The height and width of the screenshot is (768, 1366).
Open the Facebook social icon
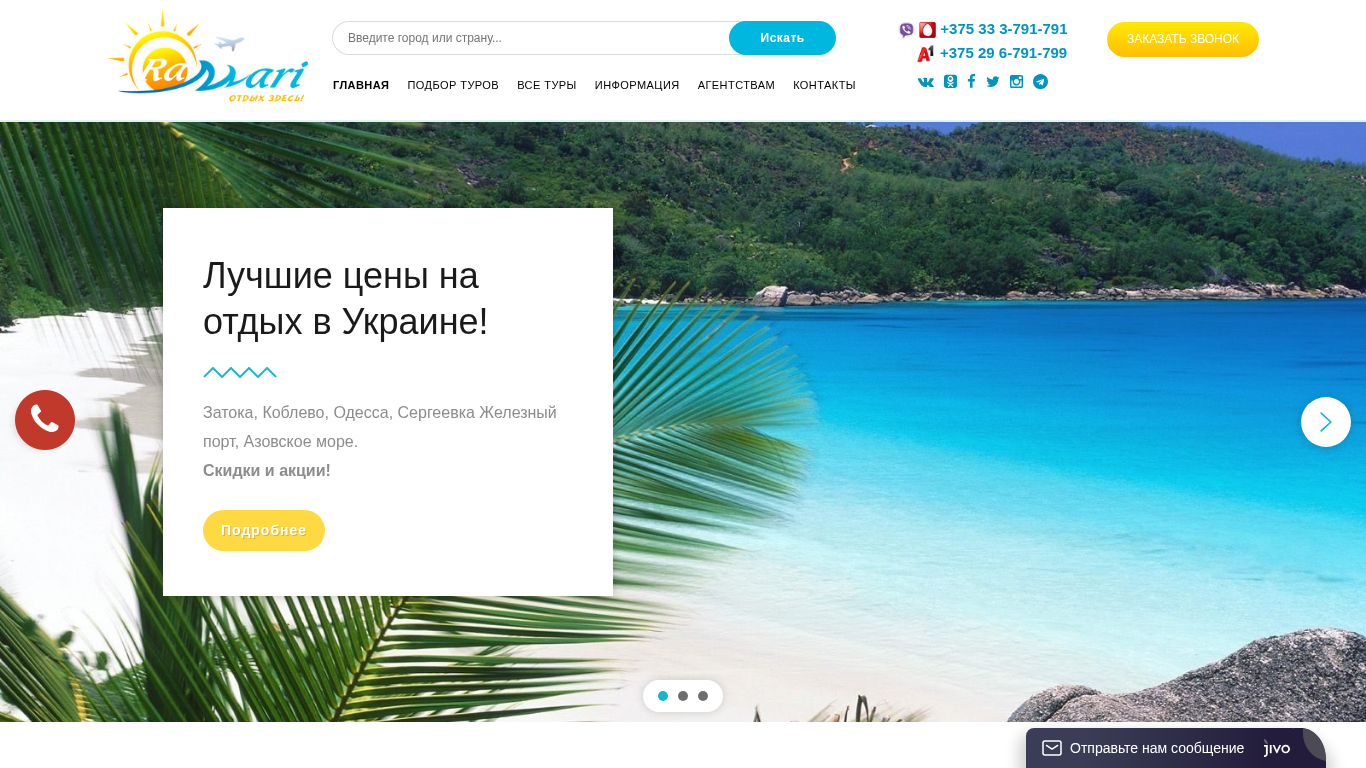tap(971, 82)
